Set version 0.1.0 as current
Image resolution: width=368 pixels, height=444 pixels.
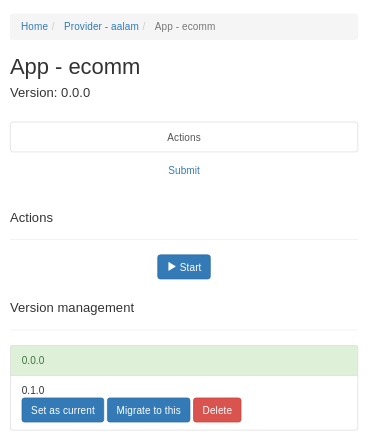63,410
